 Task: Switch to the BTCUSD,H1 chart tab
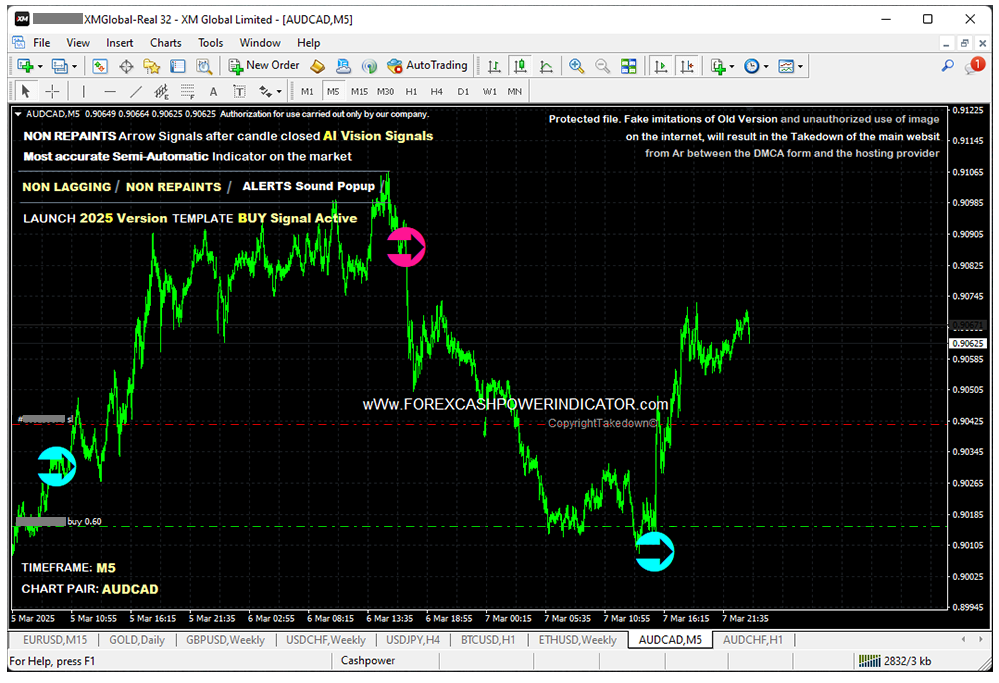[488, 640]
